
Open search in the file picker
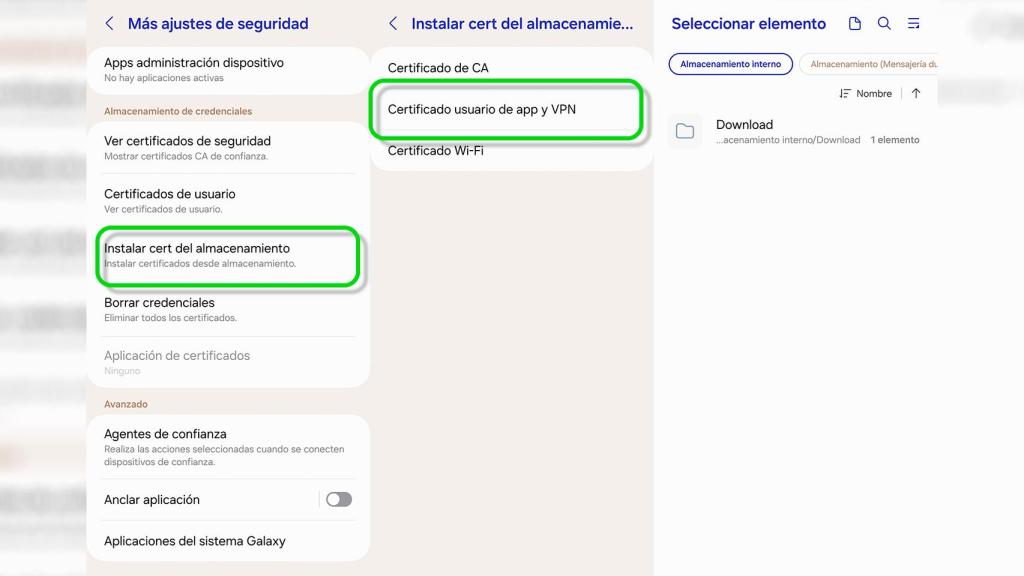point(884,23)
